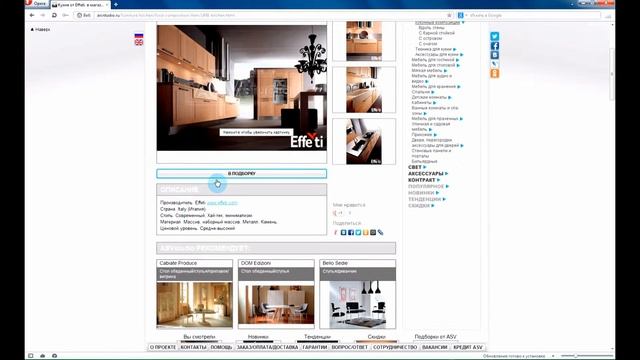Screen dimensions: 640x360
Task: Select the open Effeti kitchen page tab
Action: tap(80, 4)
